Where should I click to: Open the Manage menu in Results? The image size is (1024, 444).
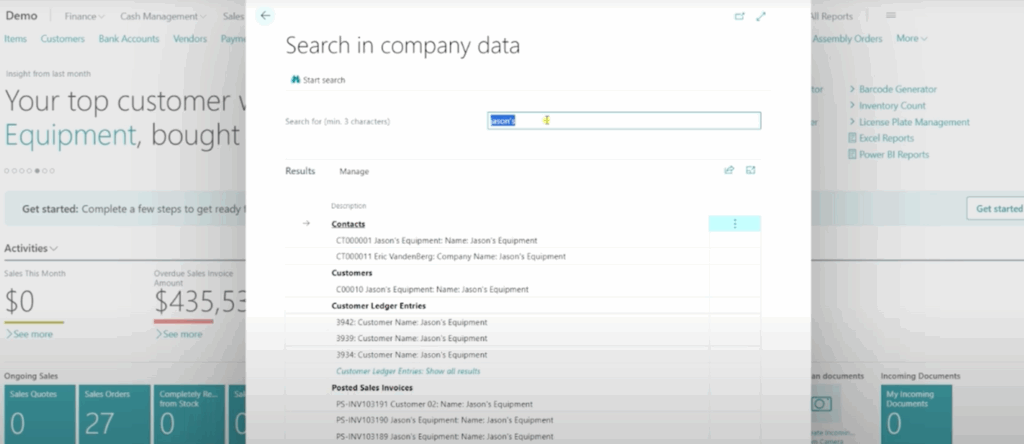pos(354,171)
